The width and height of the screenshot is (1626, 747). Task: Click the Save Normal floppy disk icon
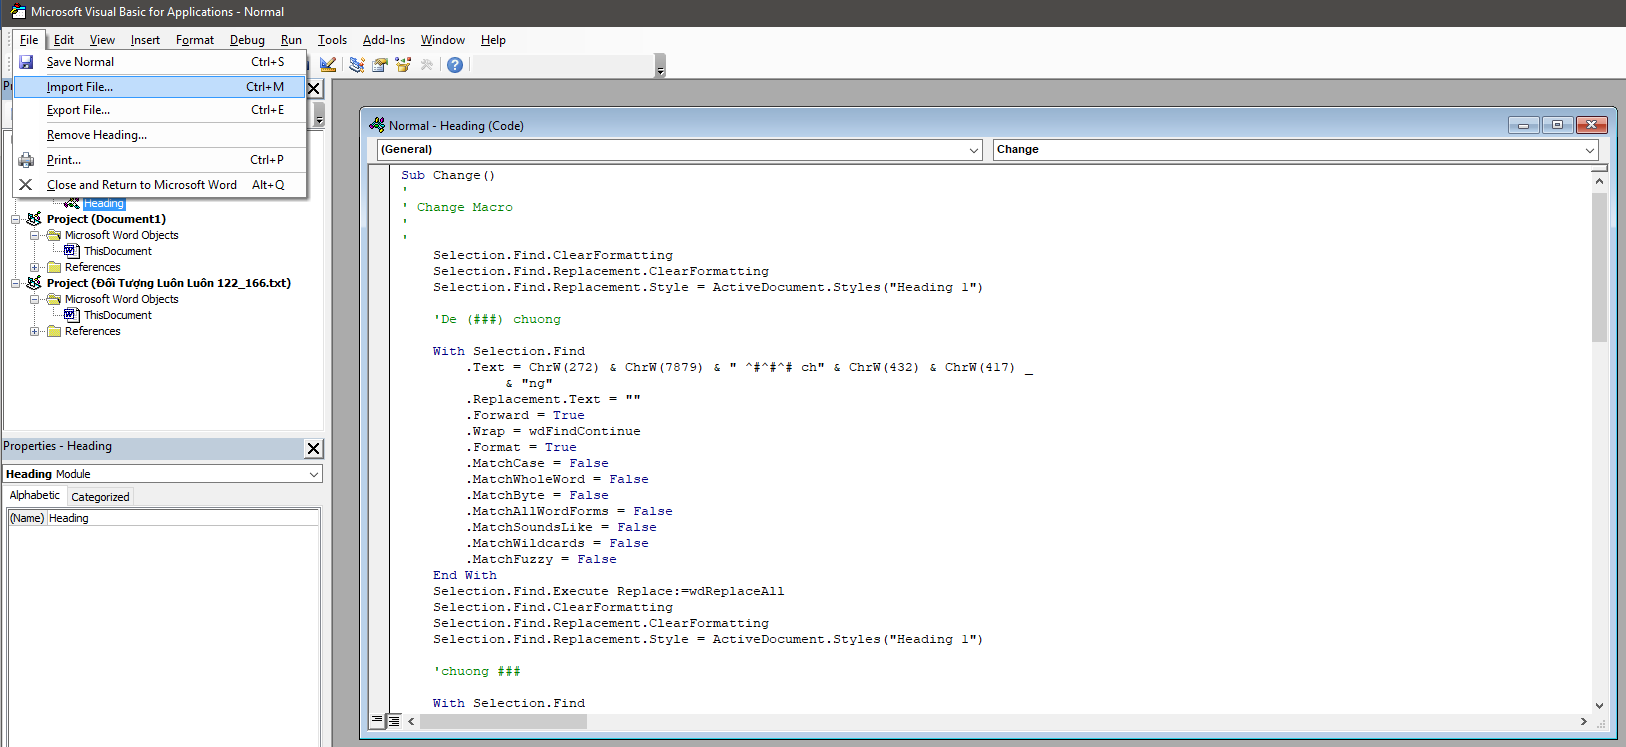(x=26, y=62)
